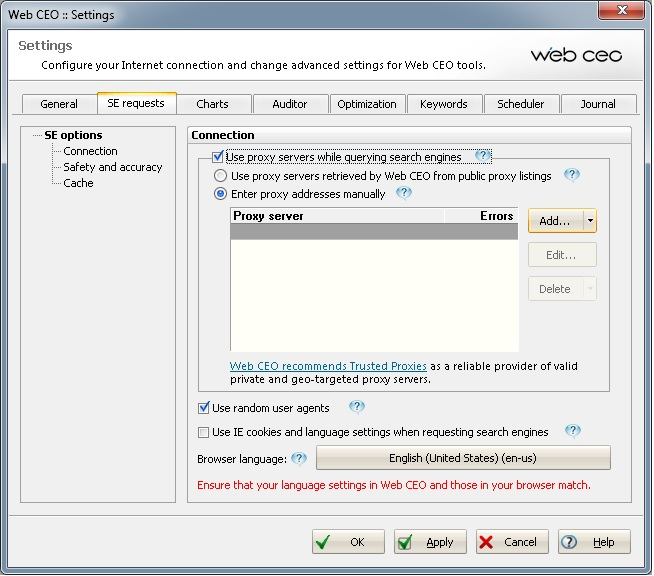
Task: Enable Use IE cookies and language settings
Action: point(204,432)
